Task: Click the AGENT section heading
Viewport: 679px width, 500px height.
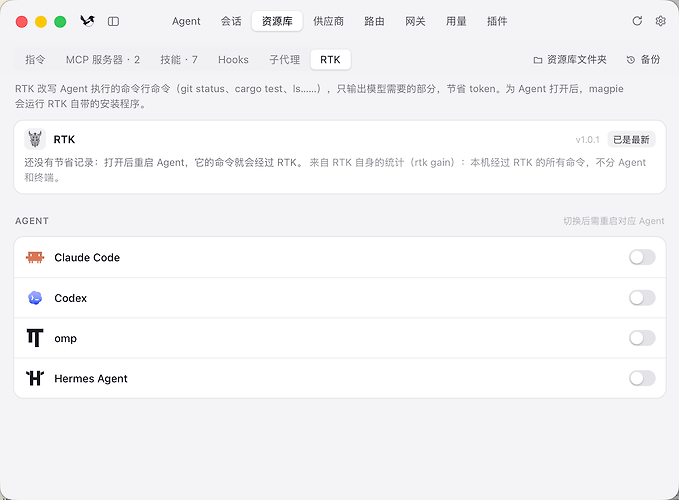Action: (x=32, y=221)
